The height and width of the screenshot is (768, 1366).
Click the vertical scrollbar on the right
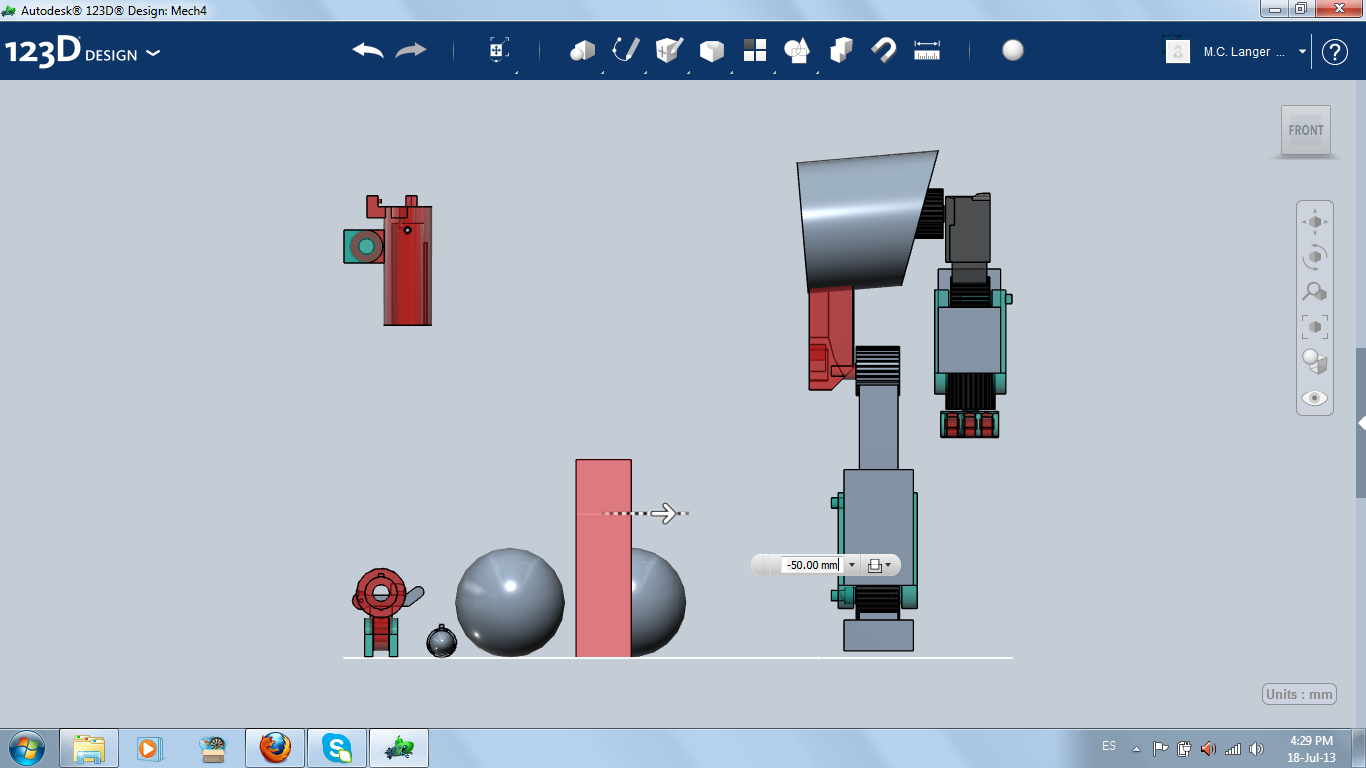pos(1361,422)
